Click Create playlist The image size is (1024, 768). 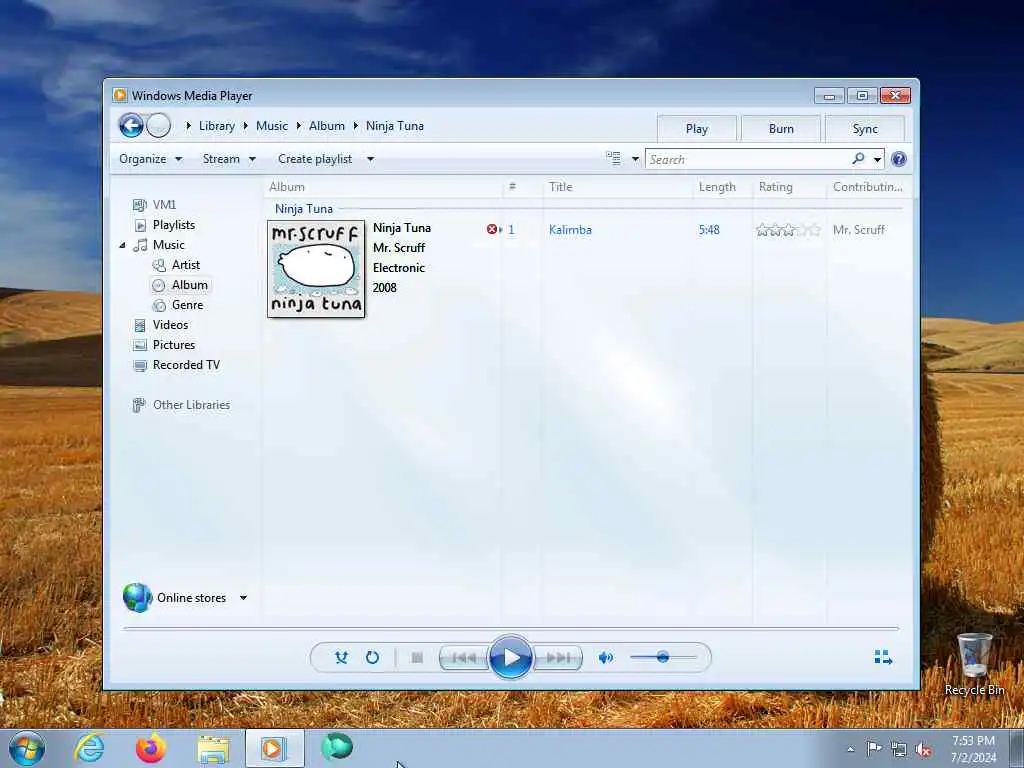tap(315, 159)
